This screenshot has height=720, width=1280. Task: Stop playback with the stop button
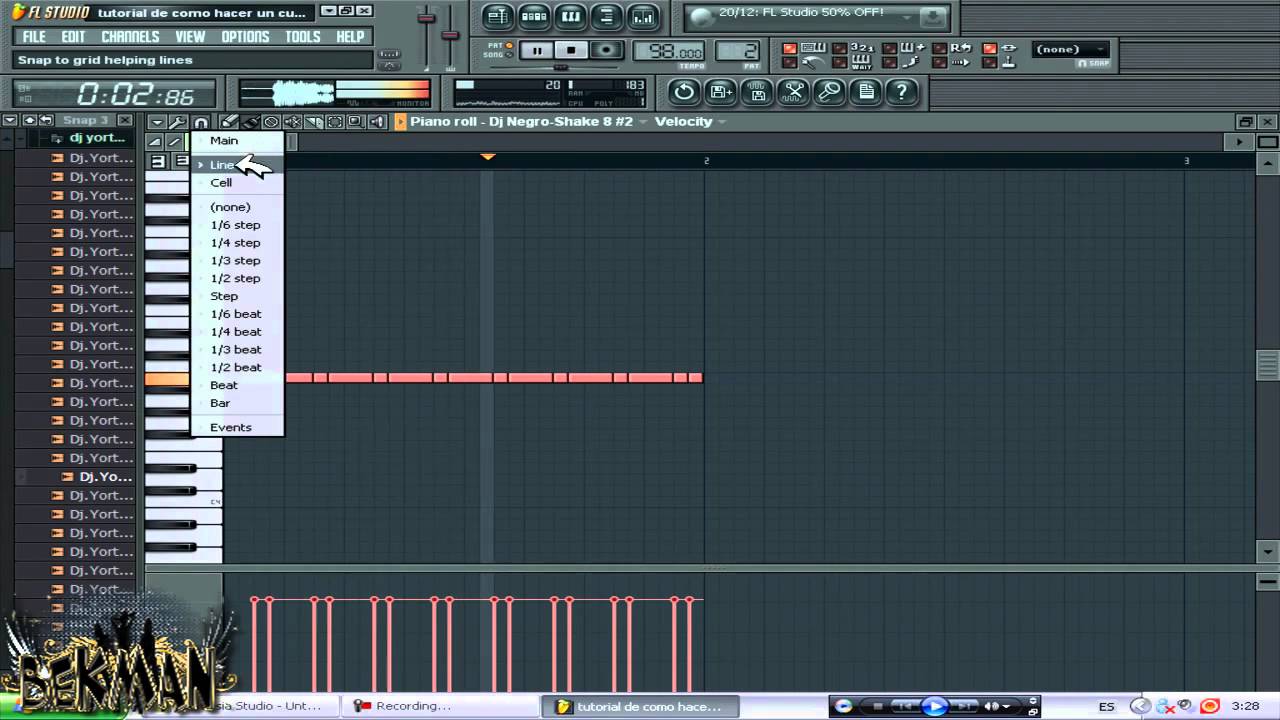[571, 50]
